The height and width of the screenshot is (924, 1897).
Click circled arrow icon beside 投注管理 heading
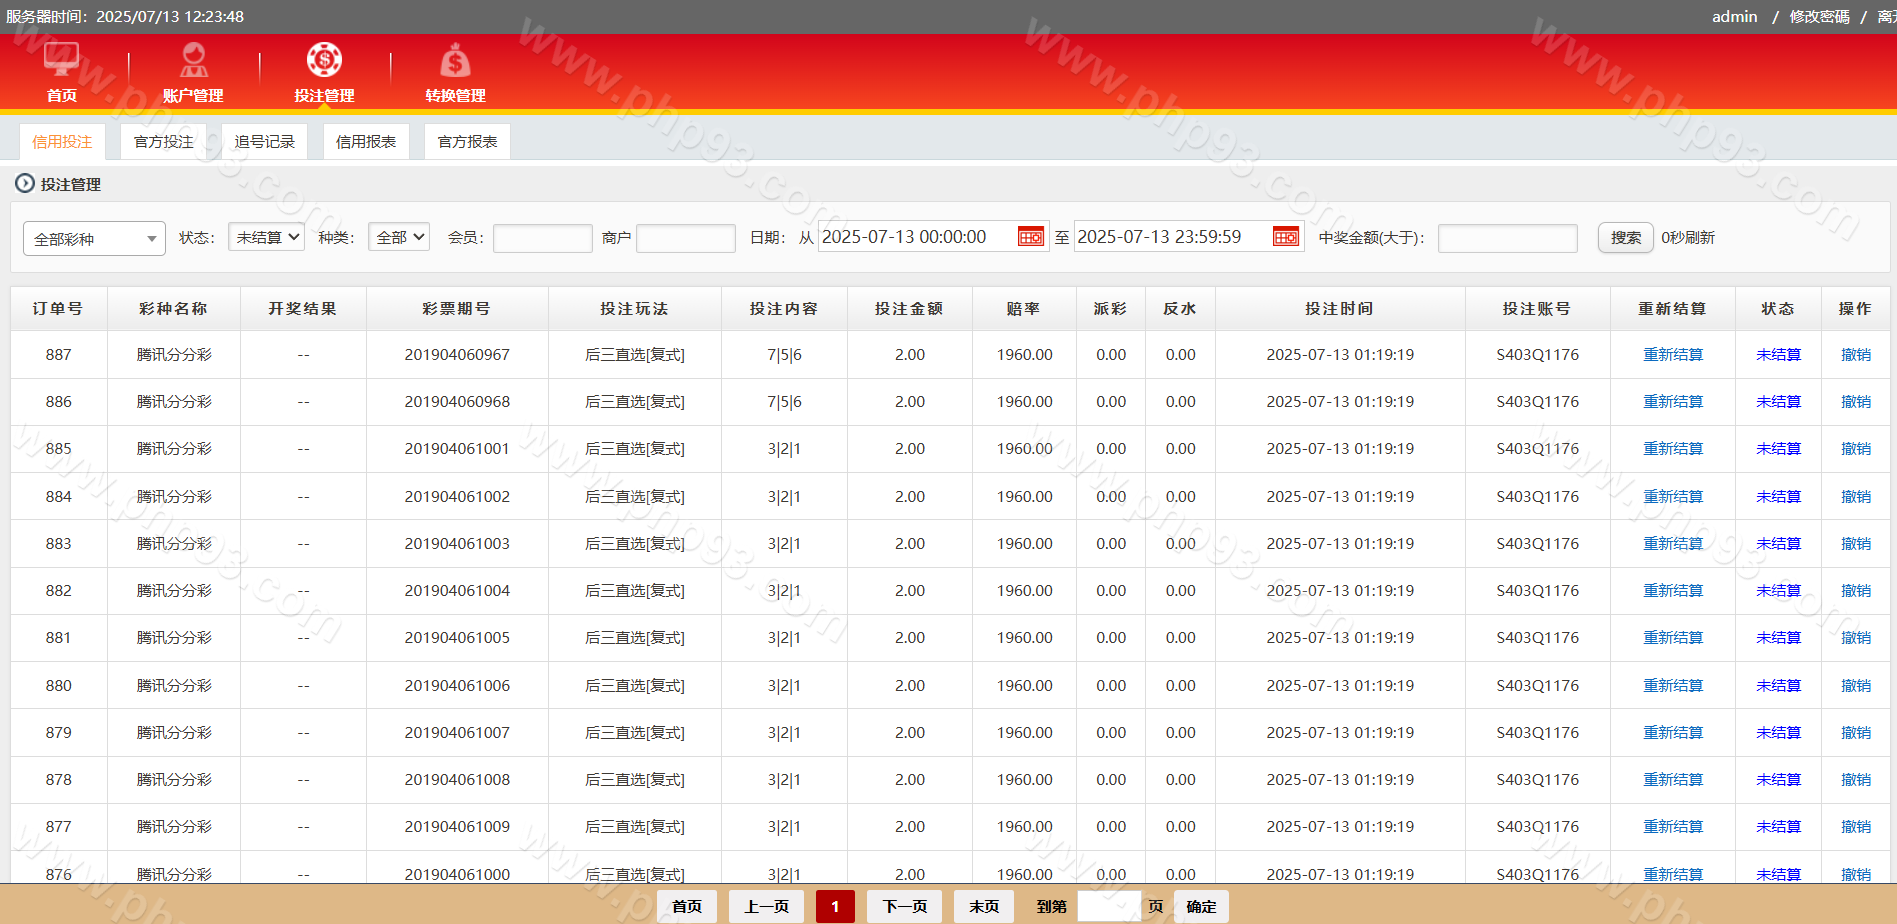point(25,184)
